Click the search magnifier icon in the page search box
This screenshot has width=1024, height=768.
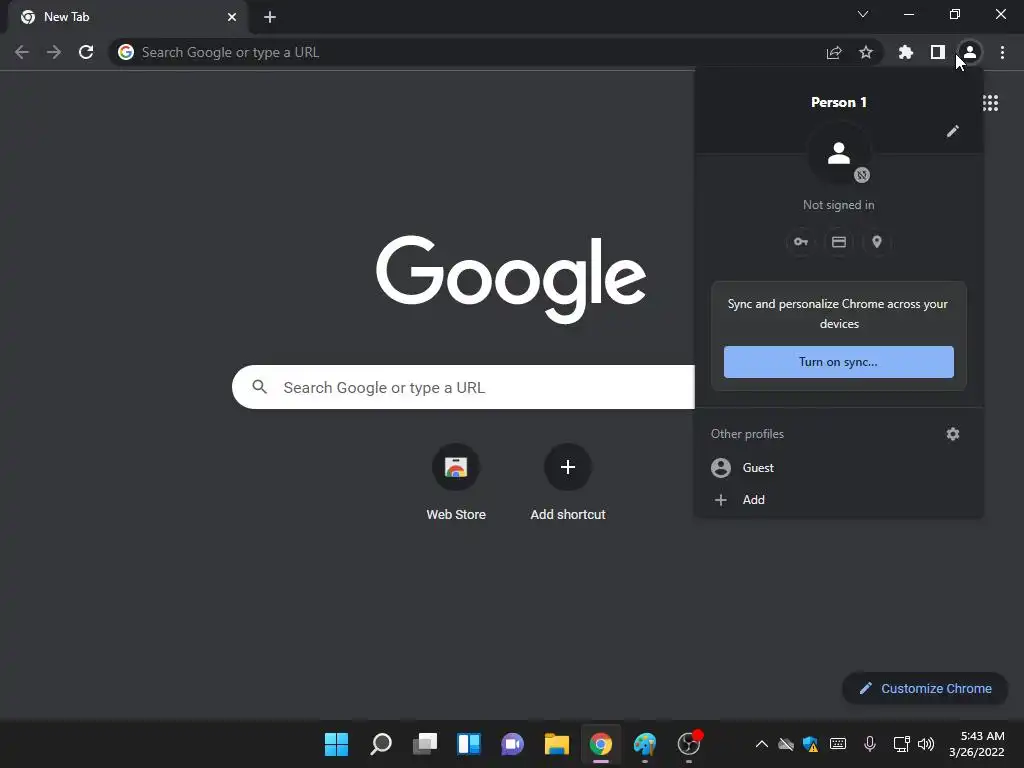pos(260,387)
